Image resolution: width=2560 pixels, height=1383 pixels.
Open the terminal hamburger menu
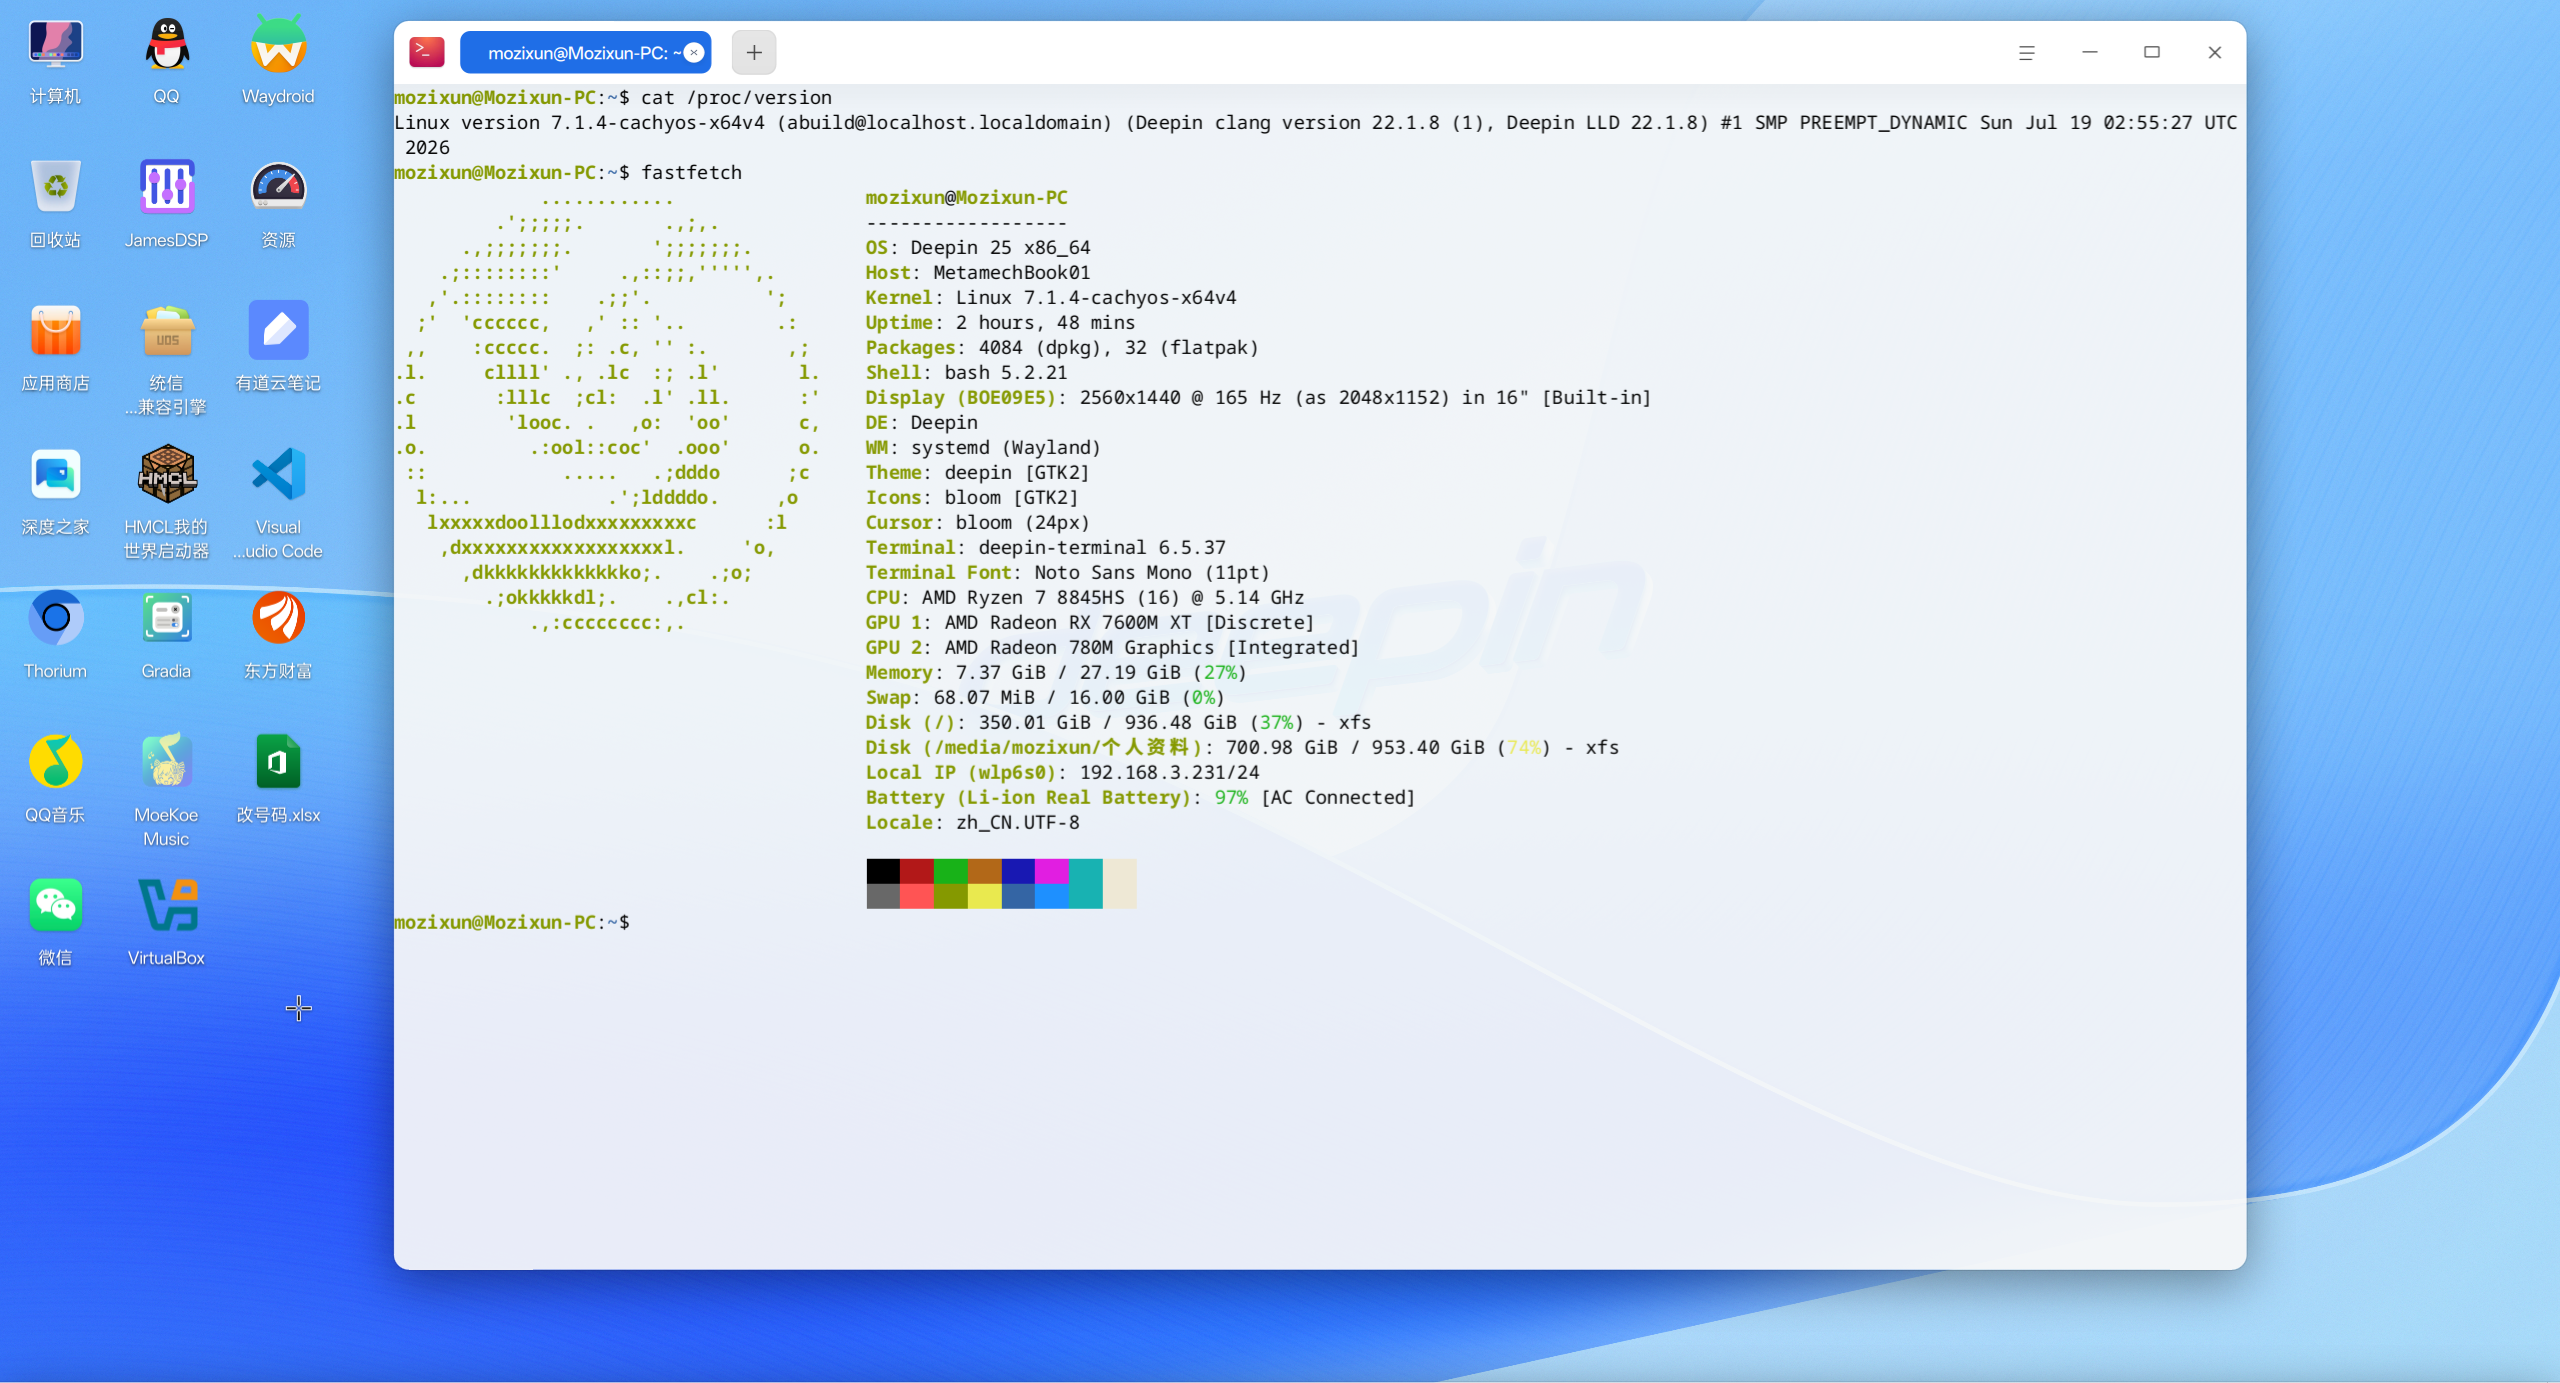pyautogui.click(x=2026, y=53)
